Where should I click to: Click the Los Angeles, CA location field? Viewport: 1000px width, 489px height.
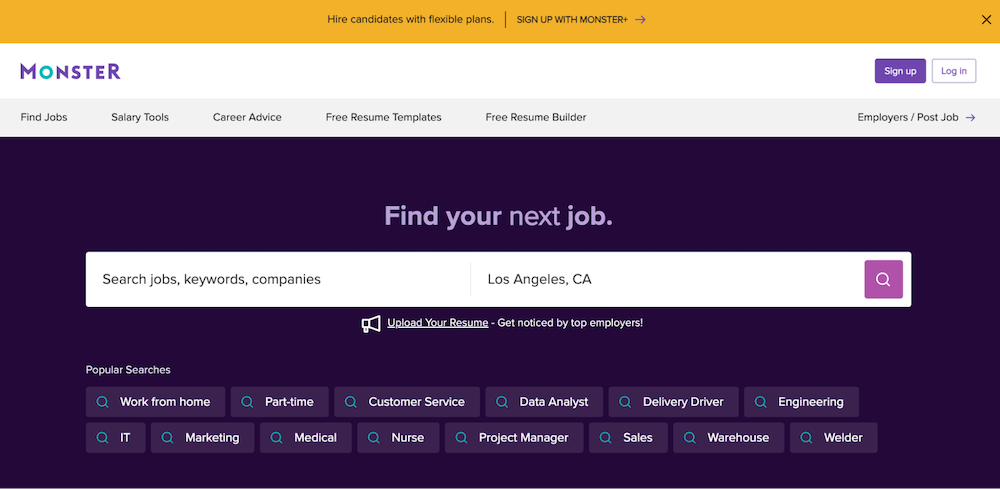coord(667,279)
